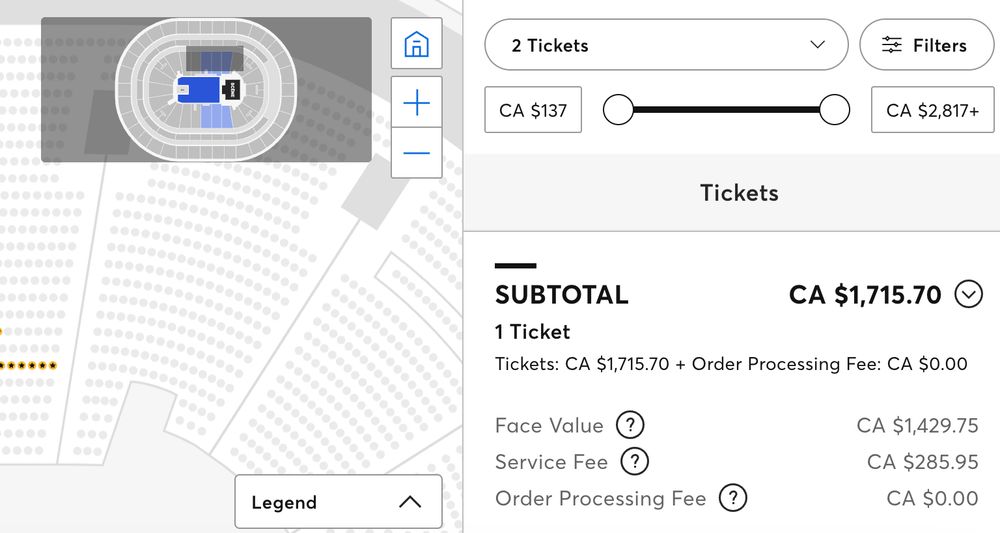Click the venue overview mini map
The height and width of the screenshot is (533, 1000).
pos(206,89)
